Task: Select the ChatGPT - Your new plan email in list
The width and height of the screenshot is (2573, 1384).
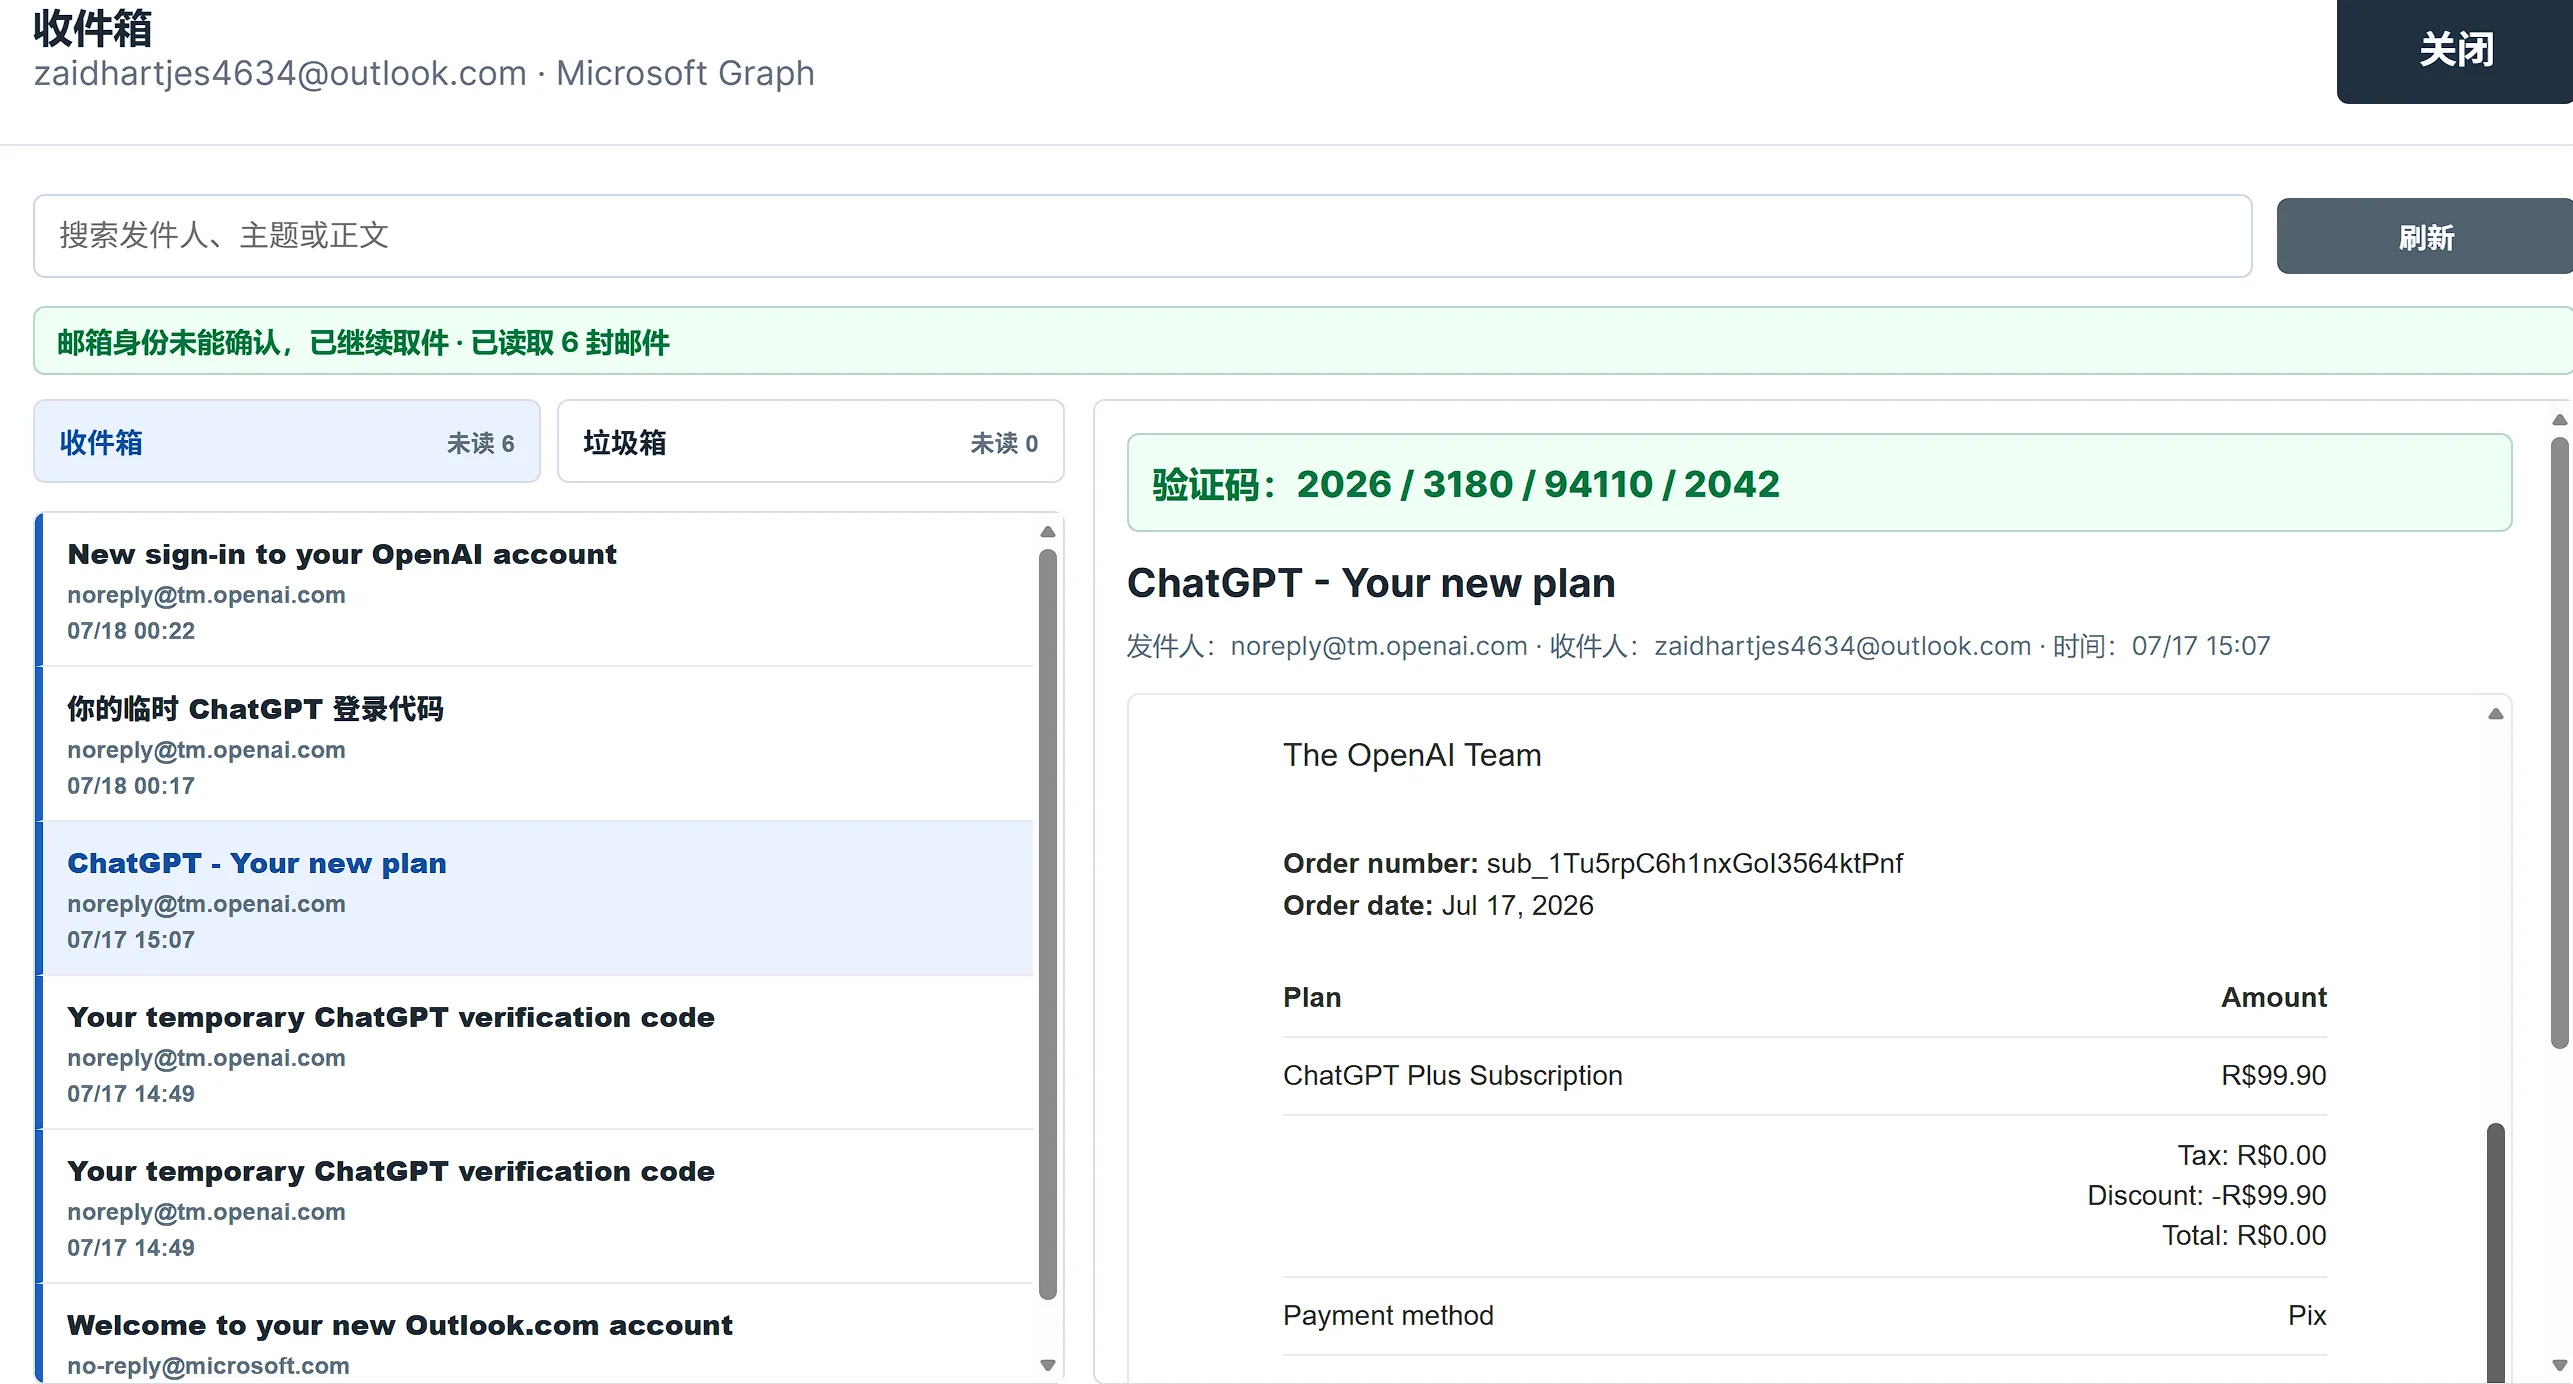Action: coord(538,898)
